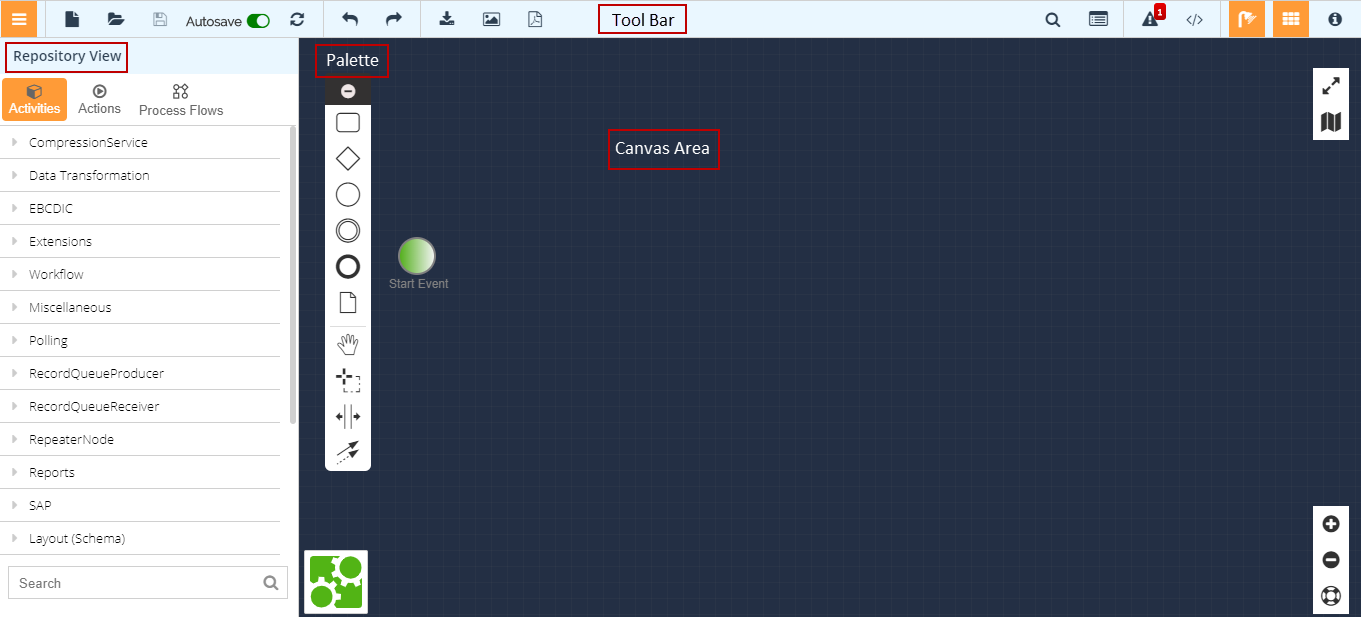The width and height of the screenshot is (1361, 617).
Task: Select the diamond gateway shape in the palette
Action: point(348,159)
